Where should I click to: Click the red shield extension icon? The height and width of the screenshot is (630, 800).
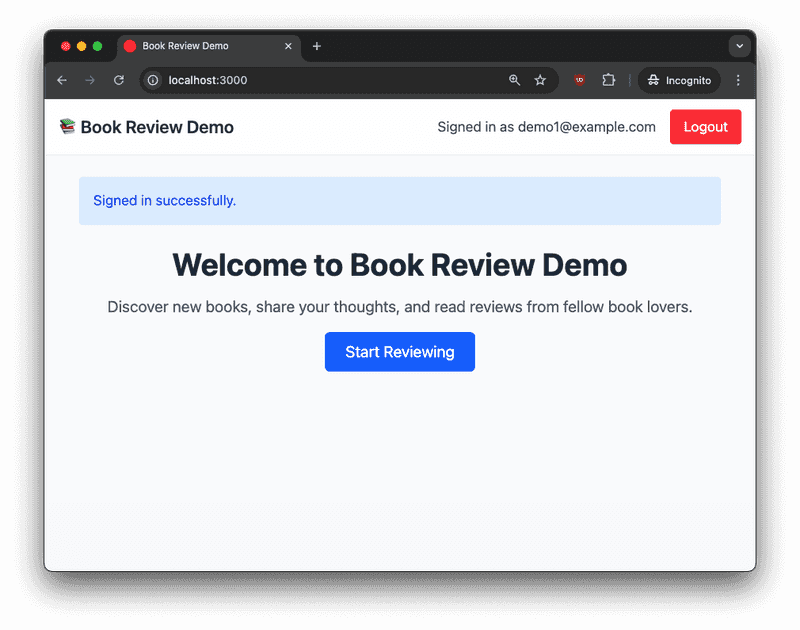pyautogui.click(x=579, y=80)
